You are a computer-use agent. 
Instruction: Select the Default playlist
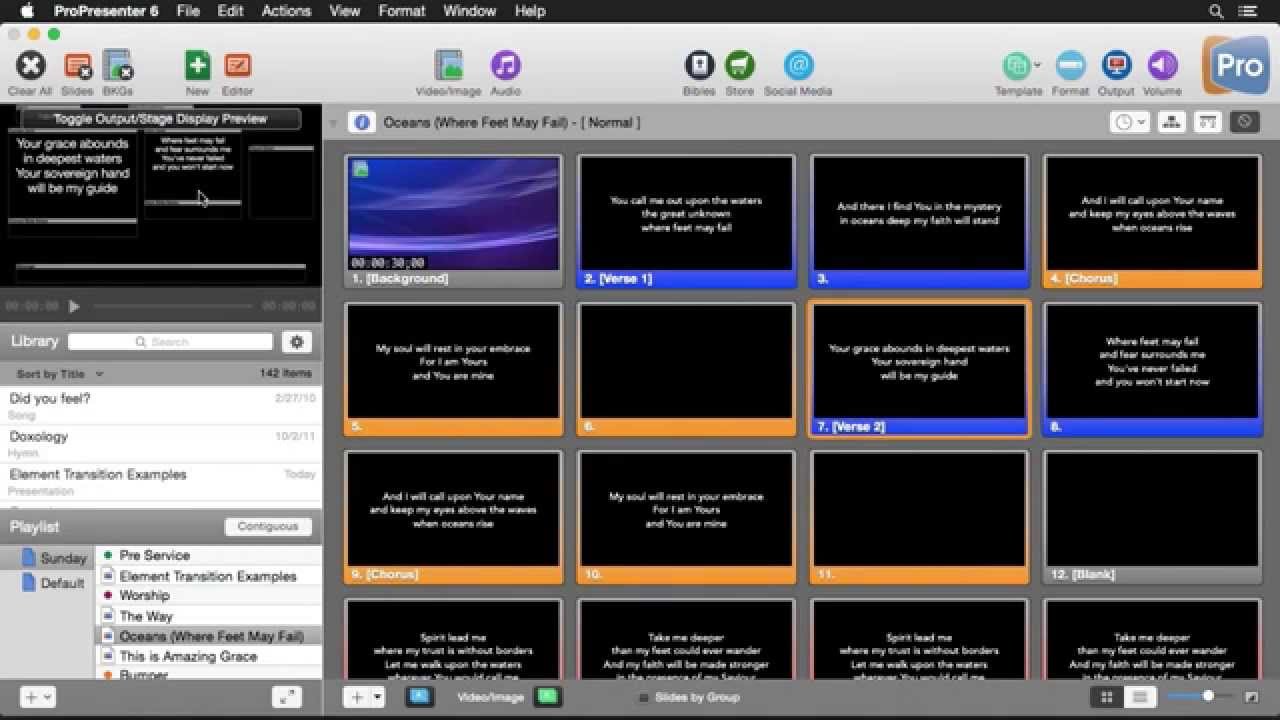pyautogui.click(x=47, y=583)
